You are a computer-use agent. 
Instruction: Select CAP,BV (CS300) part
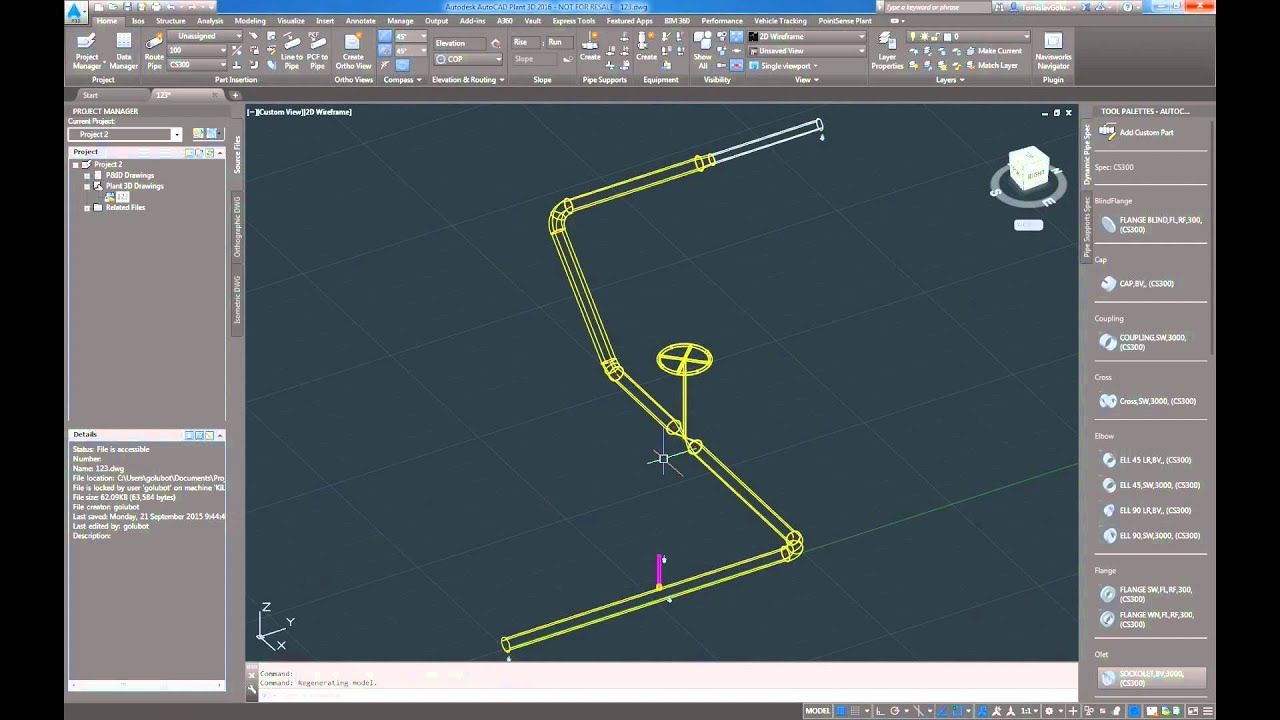click(1137, 283)
